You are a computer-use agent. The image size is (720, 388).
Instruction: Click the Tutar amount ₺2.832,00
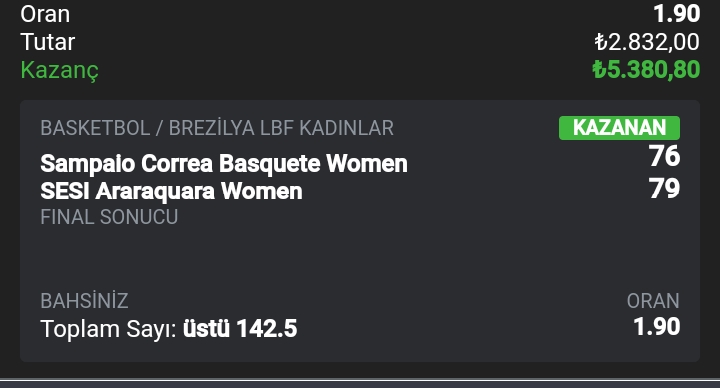coord(647,42)
